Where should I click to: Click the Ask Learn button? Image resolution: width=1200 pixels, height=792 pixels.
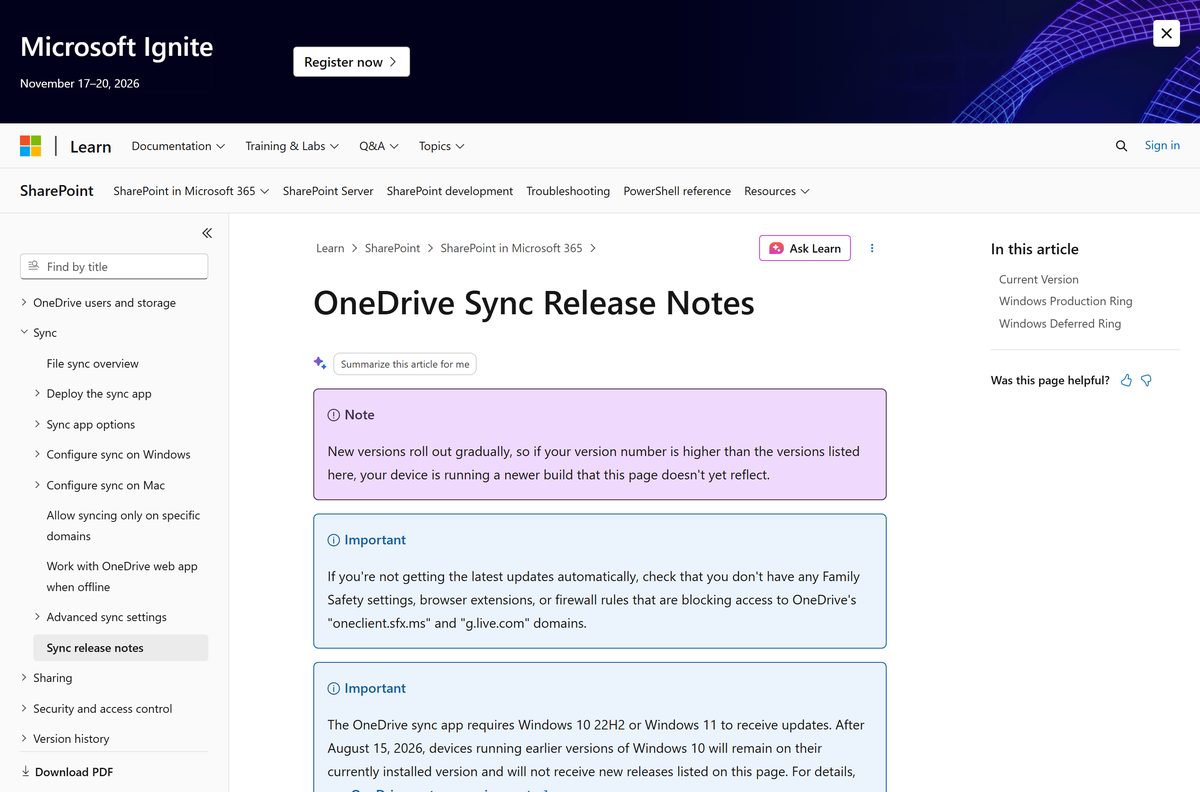pos(805,248)
